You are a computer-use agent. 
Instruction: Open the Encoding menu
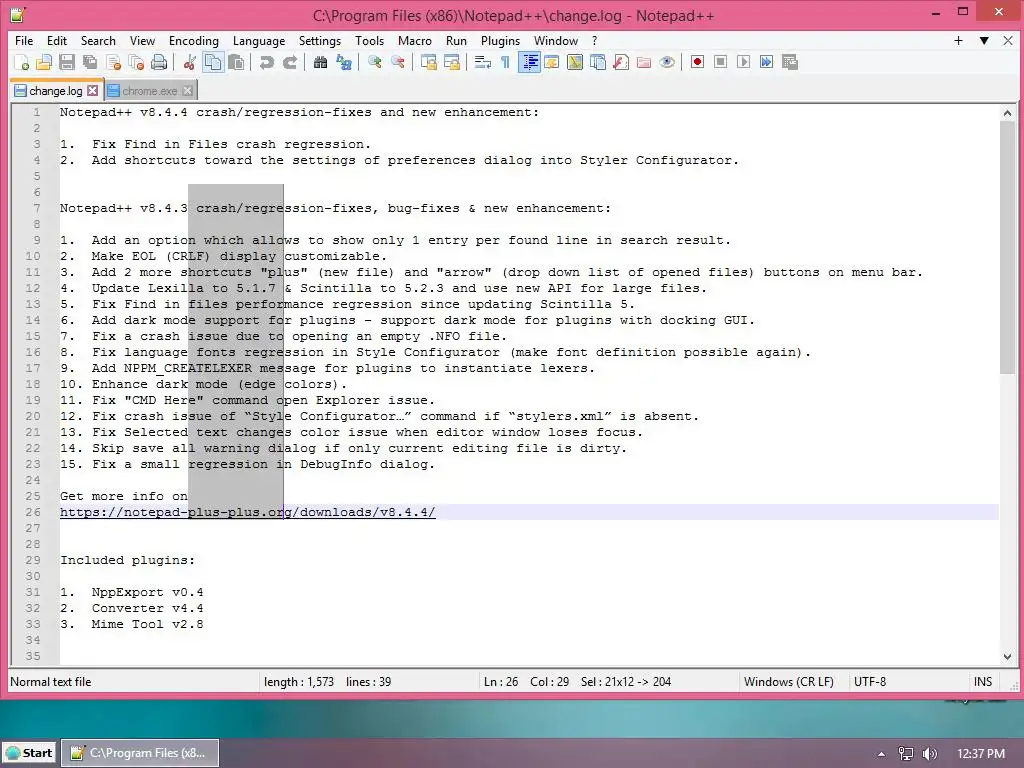194,40
